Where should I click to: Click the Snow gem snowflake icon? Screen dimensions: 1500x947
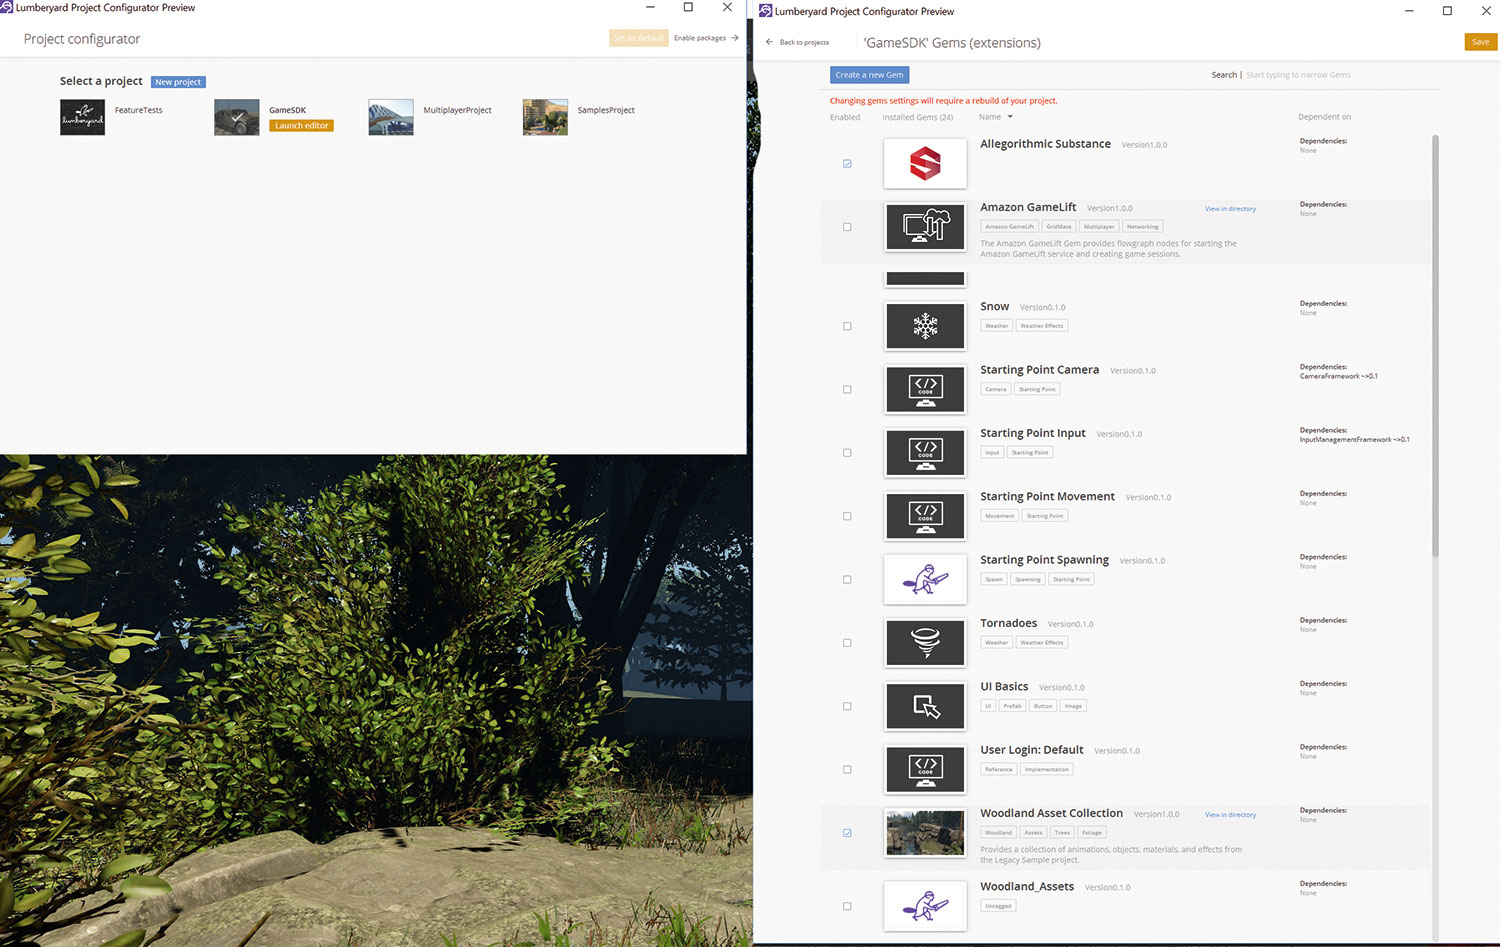pos(925,326)
